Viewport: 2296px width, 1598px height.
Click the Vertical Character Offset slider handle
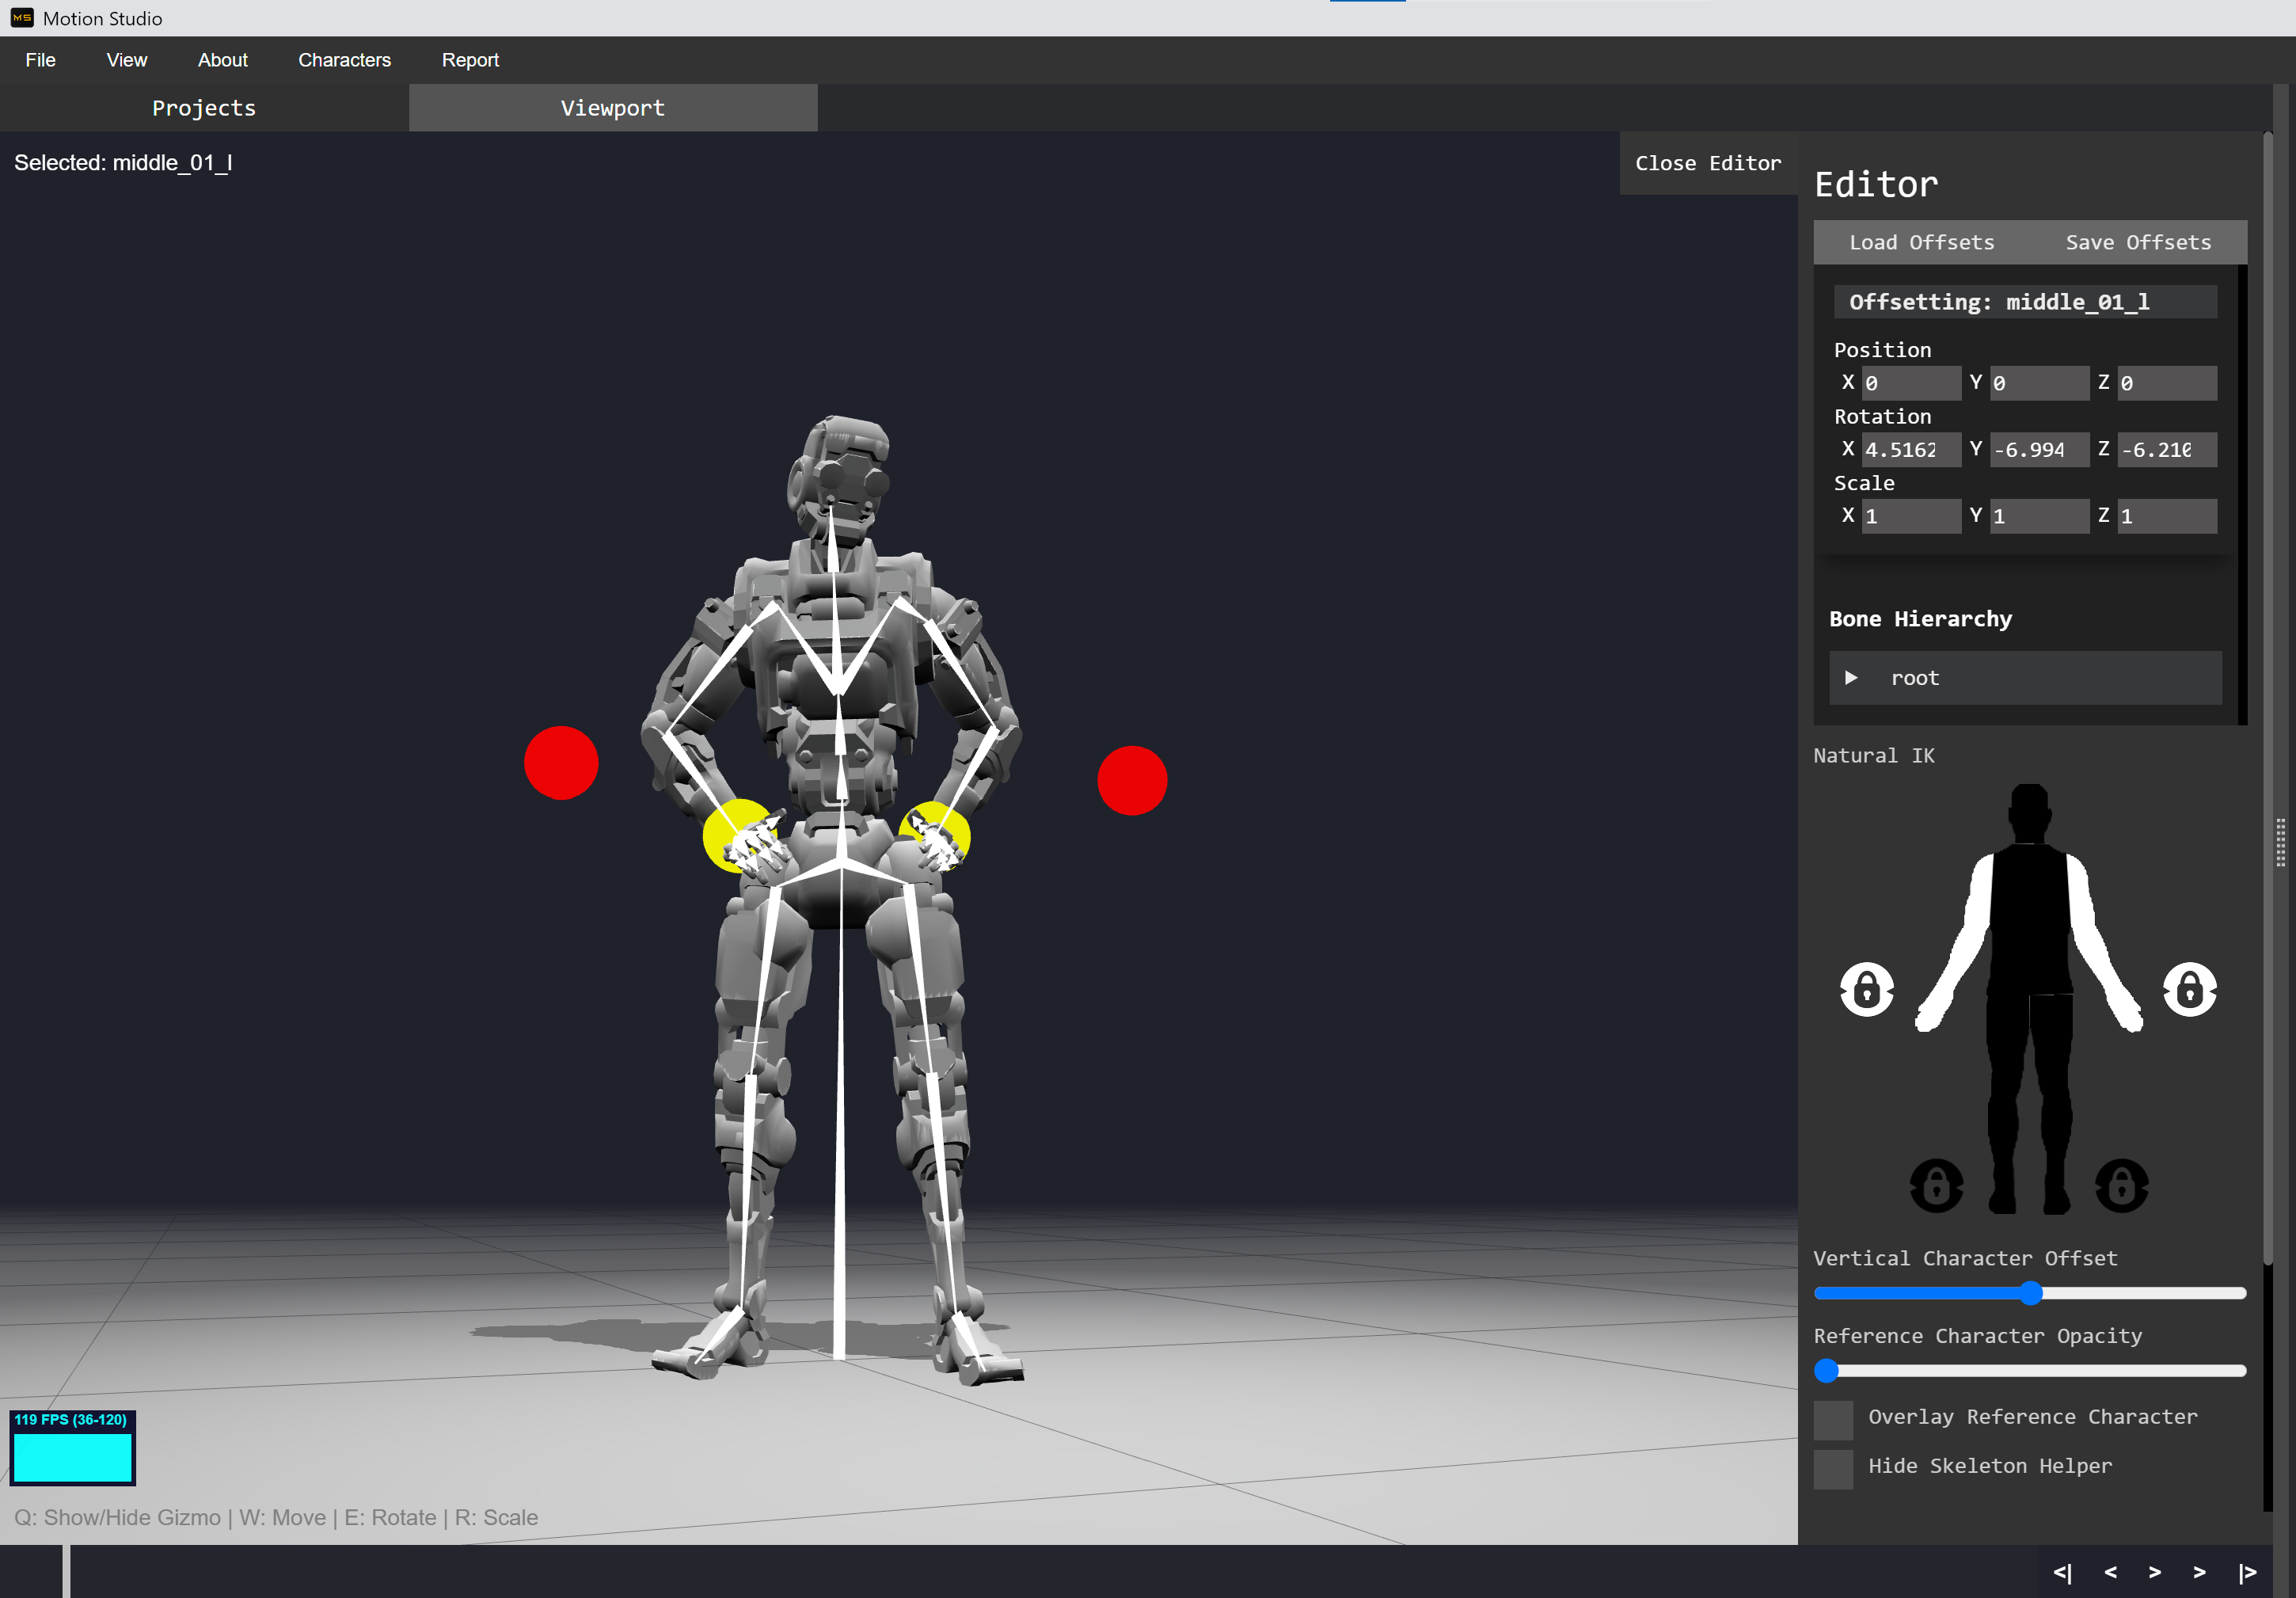click(2030, 1293)
